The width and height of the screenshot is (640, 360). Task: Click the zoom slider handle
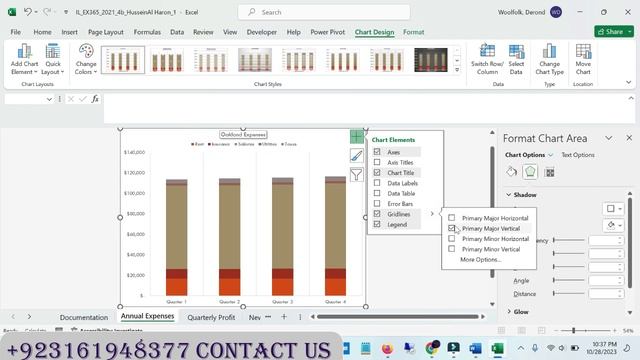tap(573, 330)
